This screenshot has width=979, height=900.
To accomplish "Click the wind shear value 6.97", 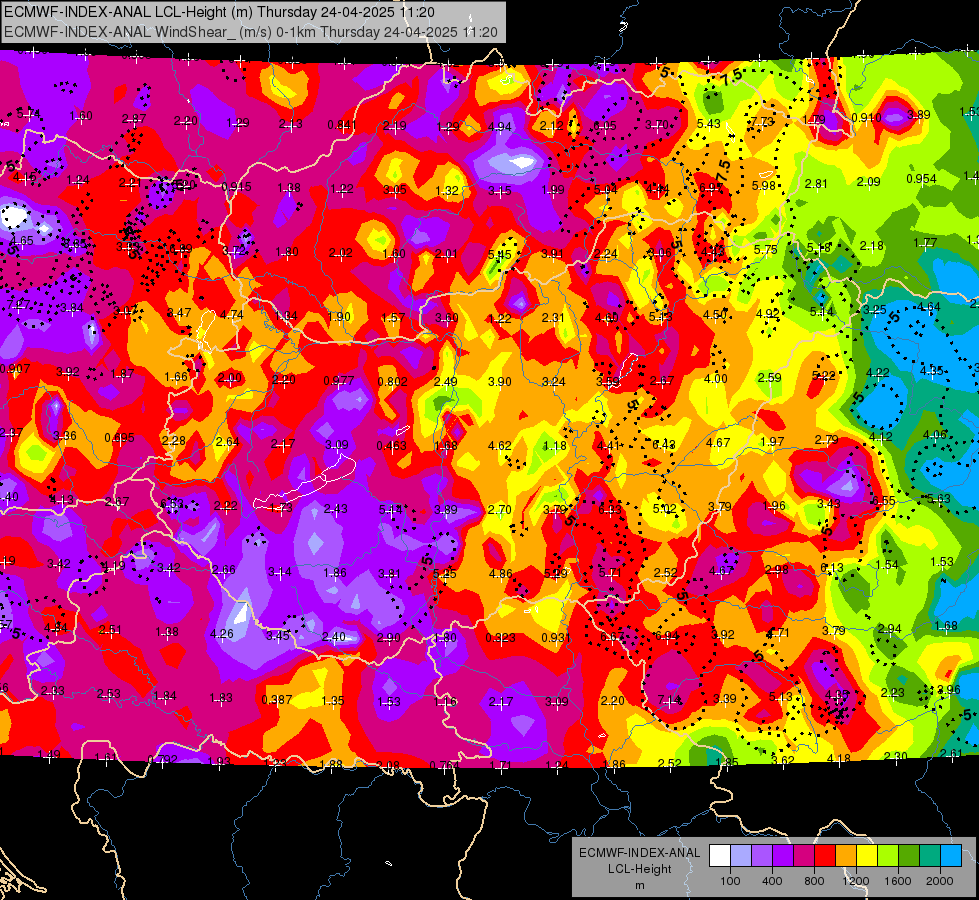I will click(x=711, y=187).
